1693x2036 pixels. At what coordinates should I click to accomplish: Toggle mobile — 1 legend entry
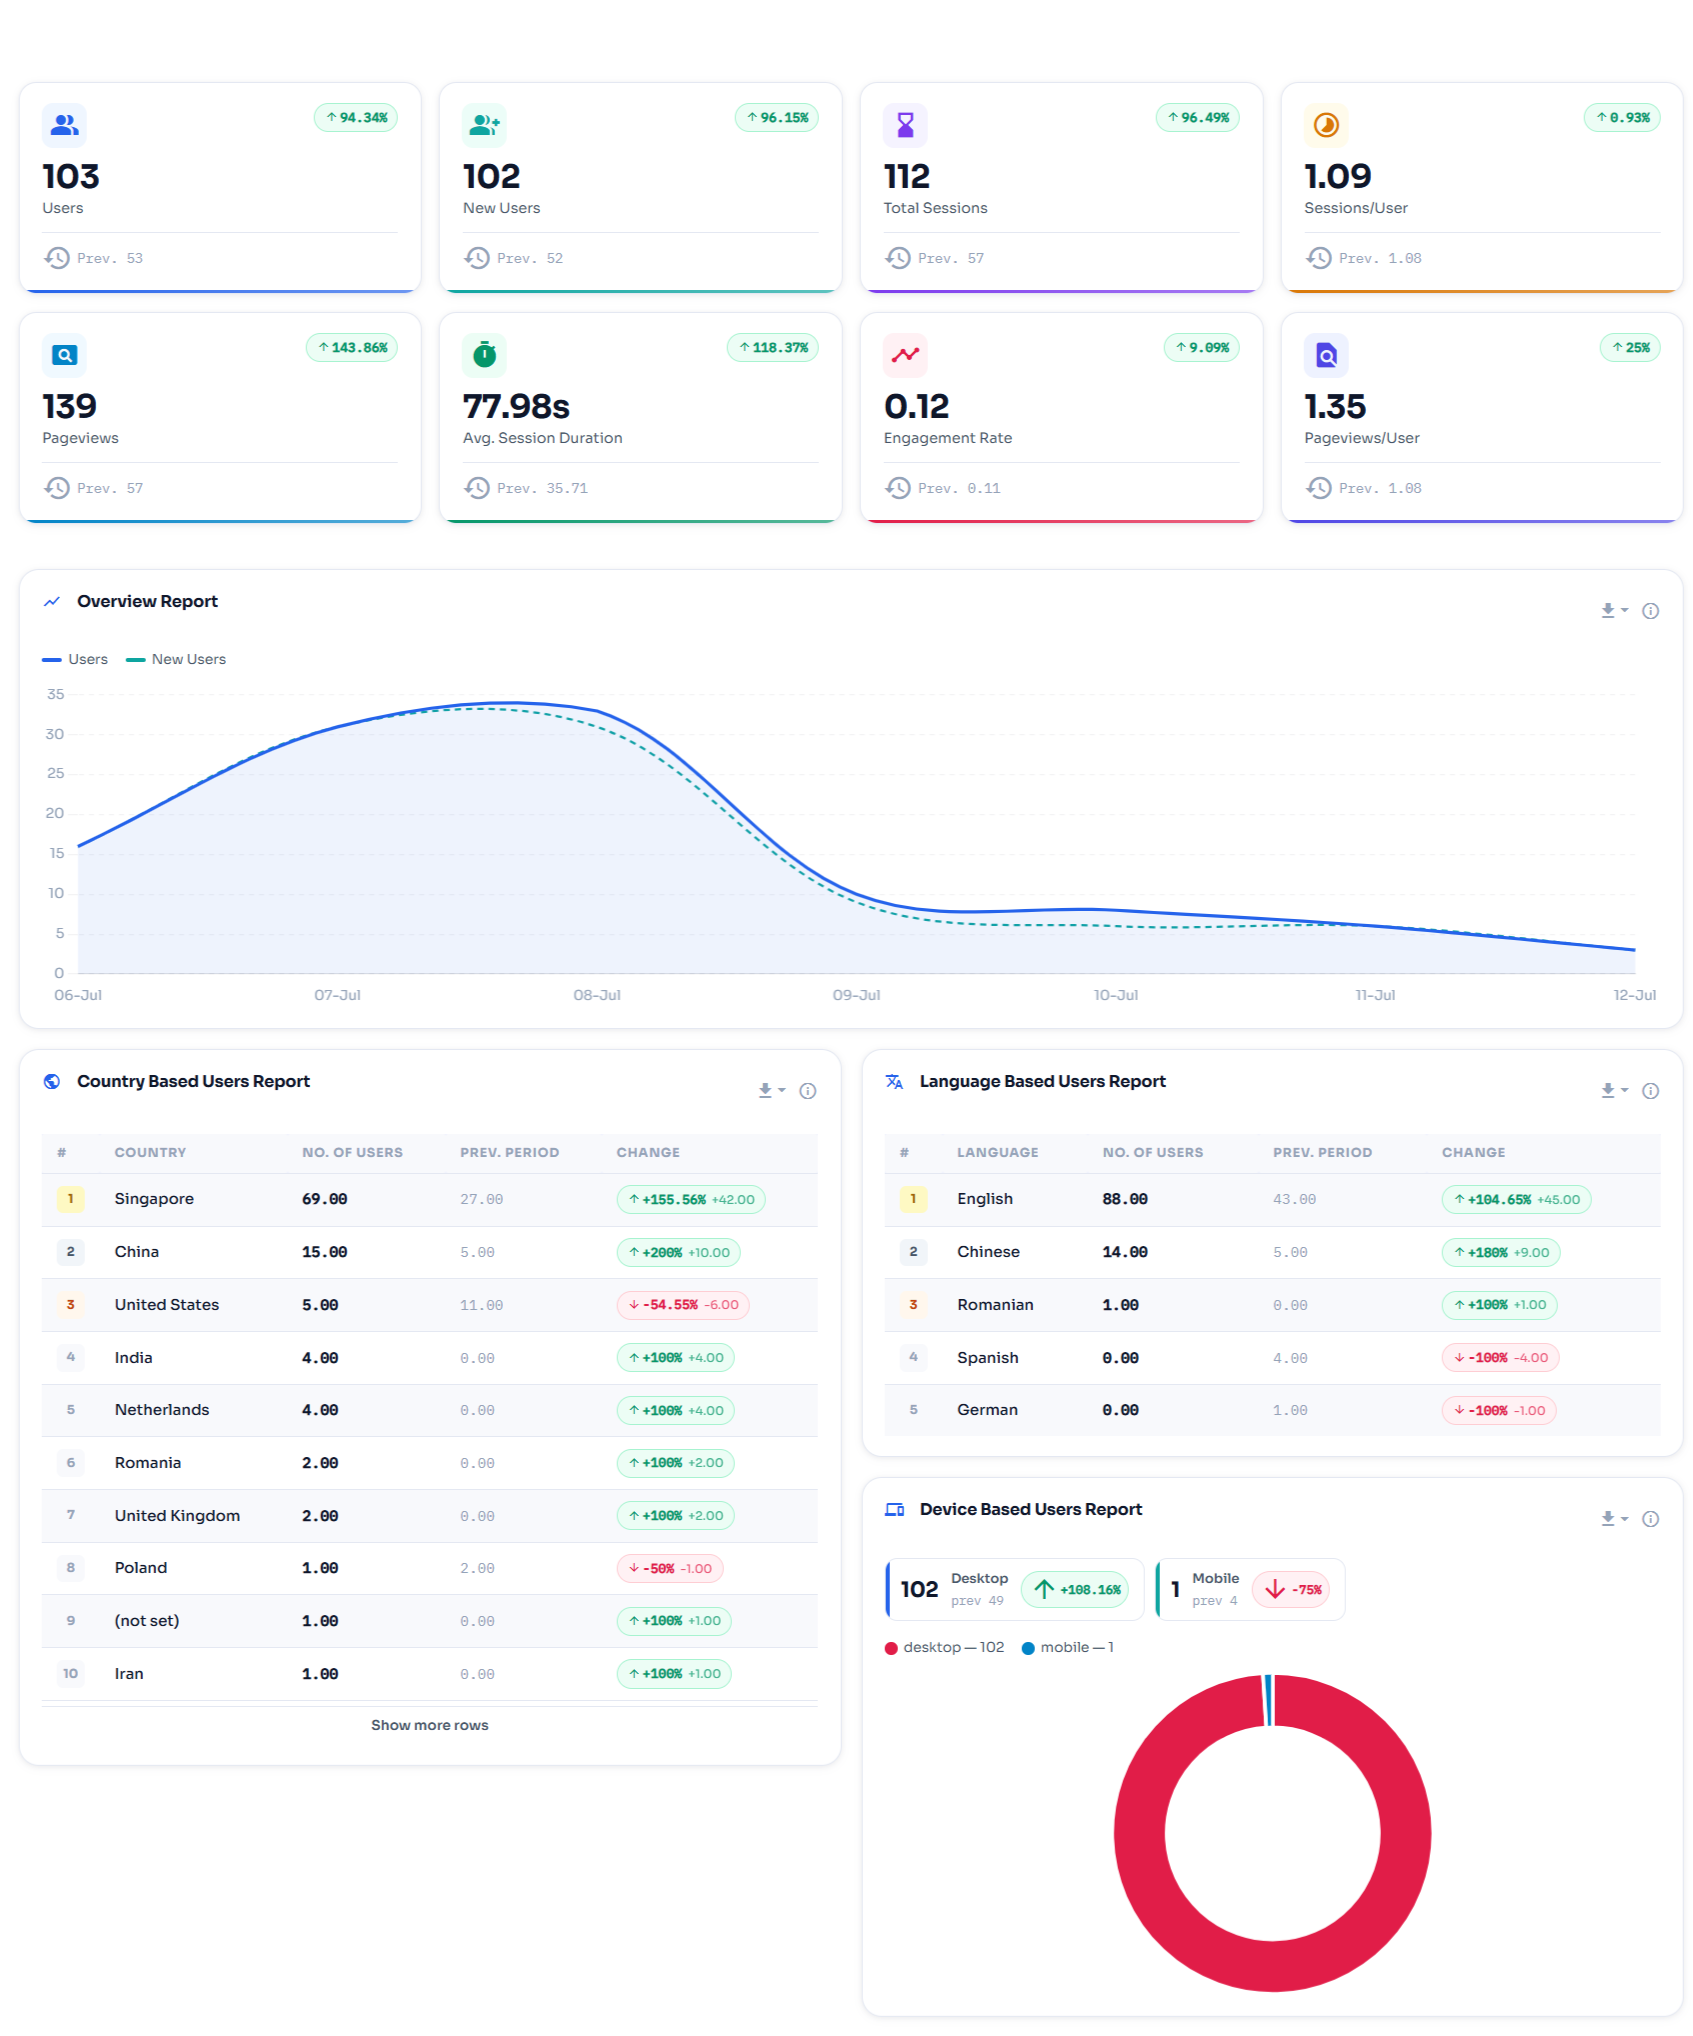click(x=1067, y=1647)
